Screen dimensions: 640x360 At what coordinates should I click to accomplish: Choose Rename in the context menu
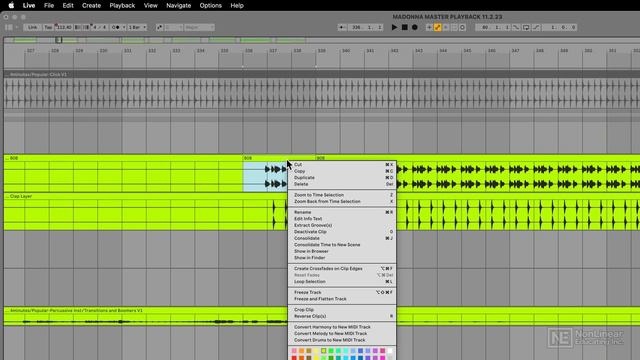[342, 212]
